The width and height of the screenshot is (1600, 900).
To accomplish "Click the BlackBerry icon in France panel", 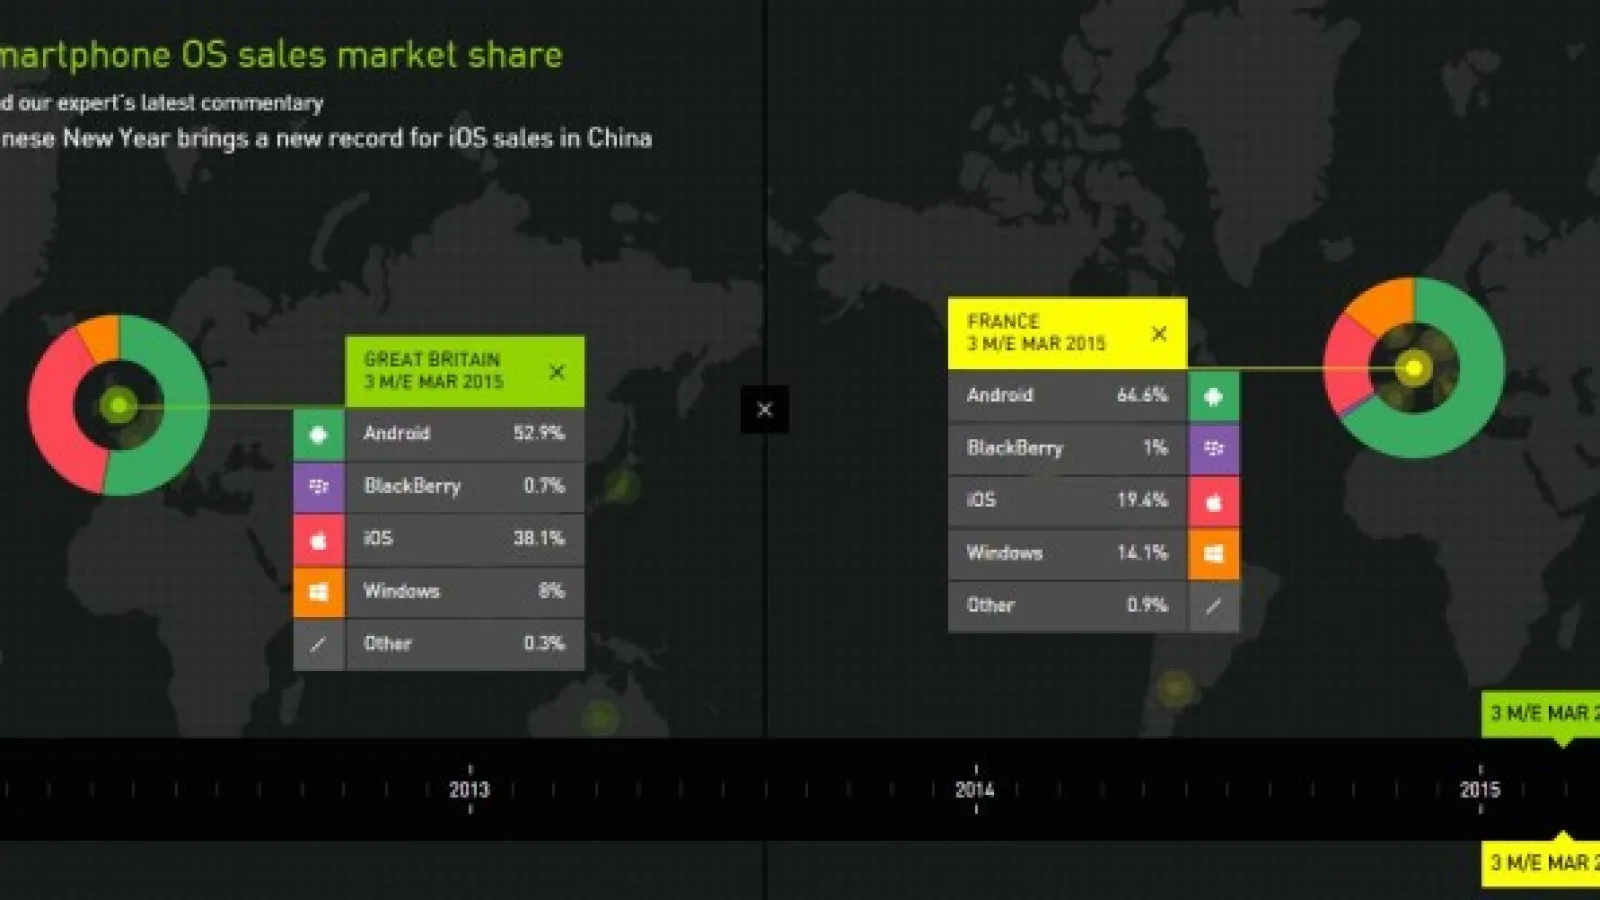I will click(1213, 448).
